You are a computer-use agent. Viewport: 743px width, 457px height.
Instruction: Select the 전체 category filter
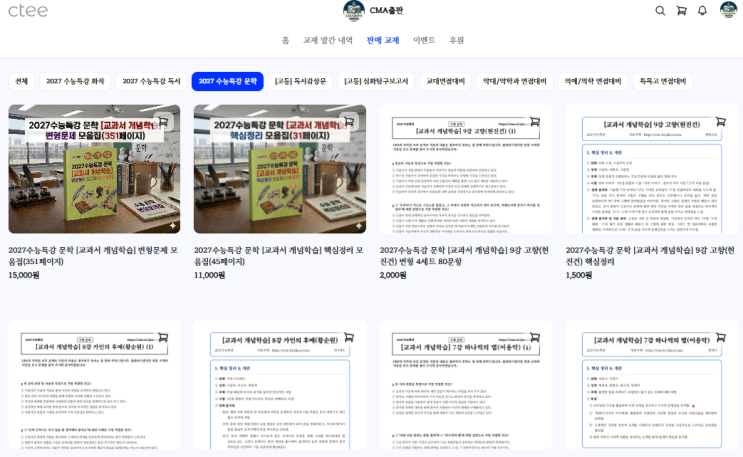click(21, 82)
